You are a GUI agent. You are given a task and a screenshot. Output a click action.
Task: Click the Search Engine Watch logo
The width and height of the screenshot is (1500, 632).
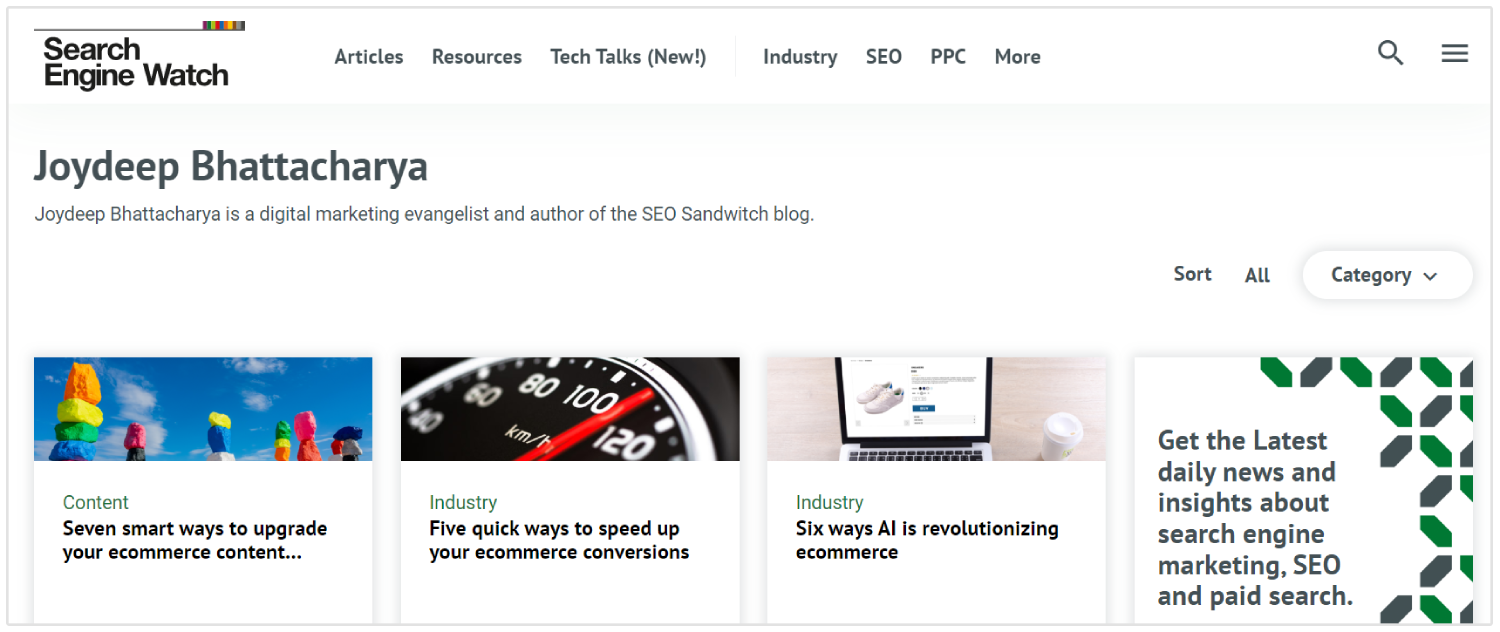point(137,61)
